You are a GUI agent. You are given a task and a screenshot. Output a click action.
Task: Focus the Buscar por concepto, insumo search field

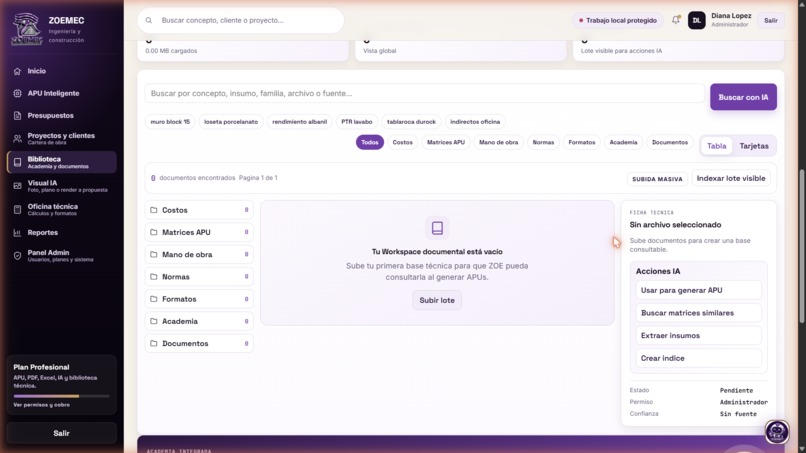(425, 94)
